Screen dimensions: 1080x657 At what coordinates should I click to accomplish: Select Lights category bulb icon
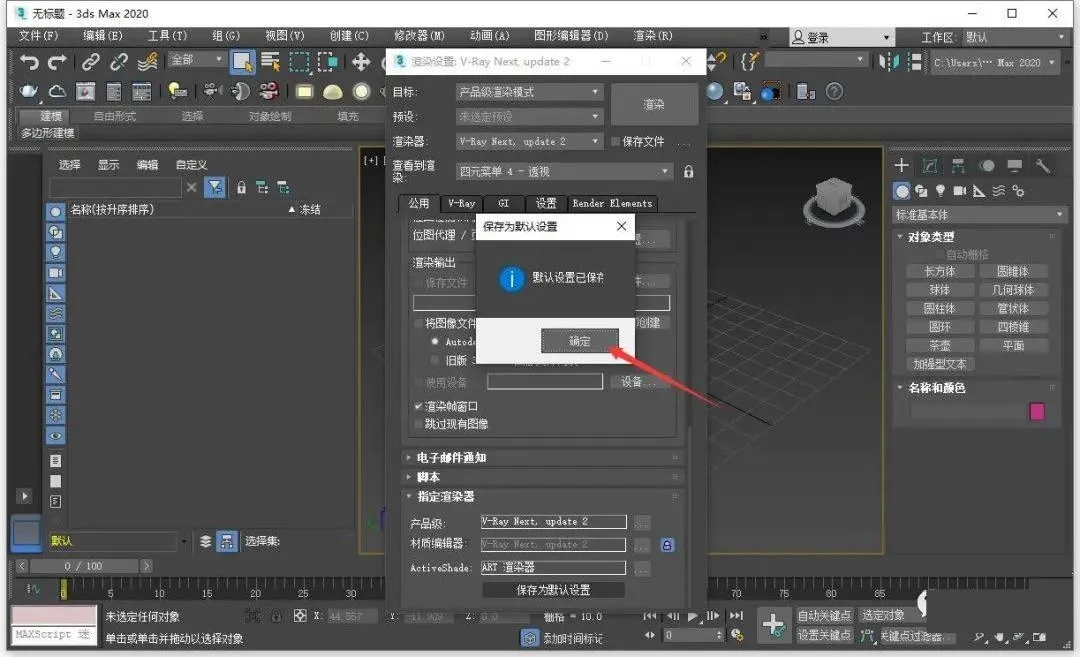[940, 191]
